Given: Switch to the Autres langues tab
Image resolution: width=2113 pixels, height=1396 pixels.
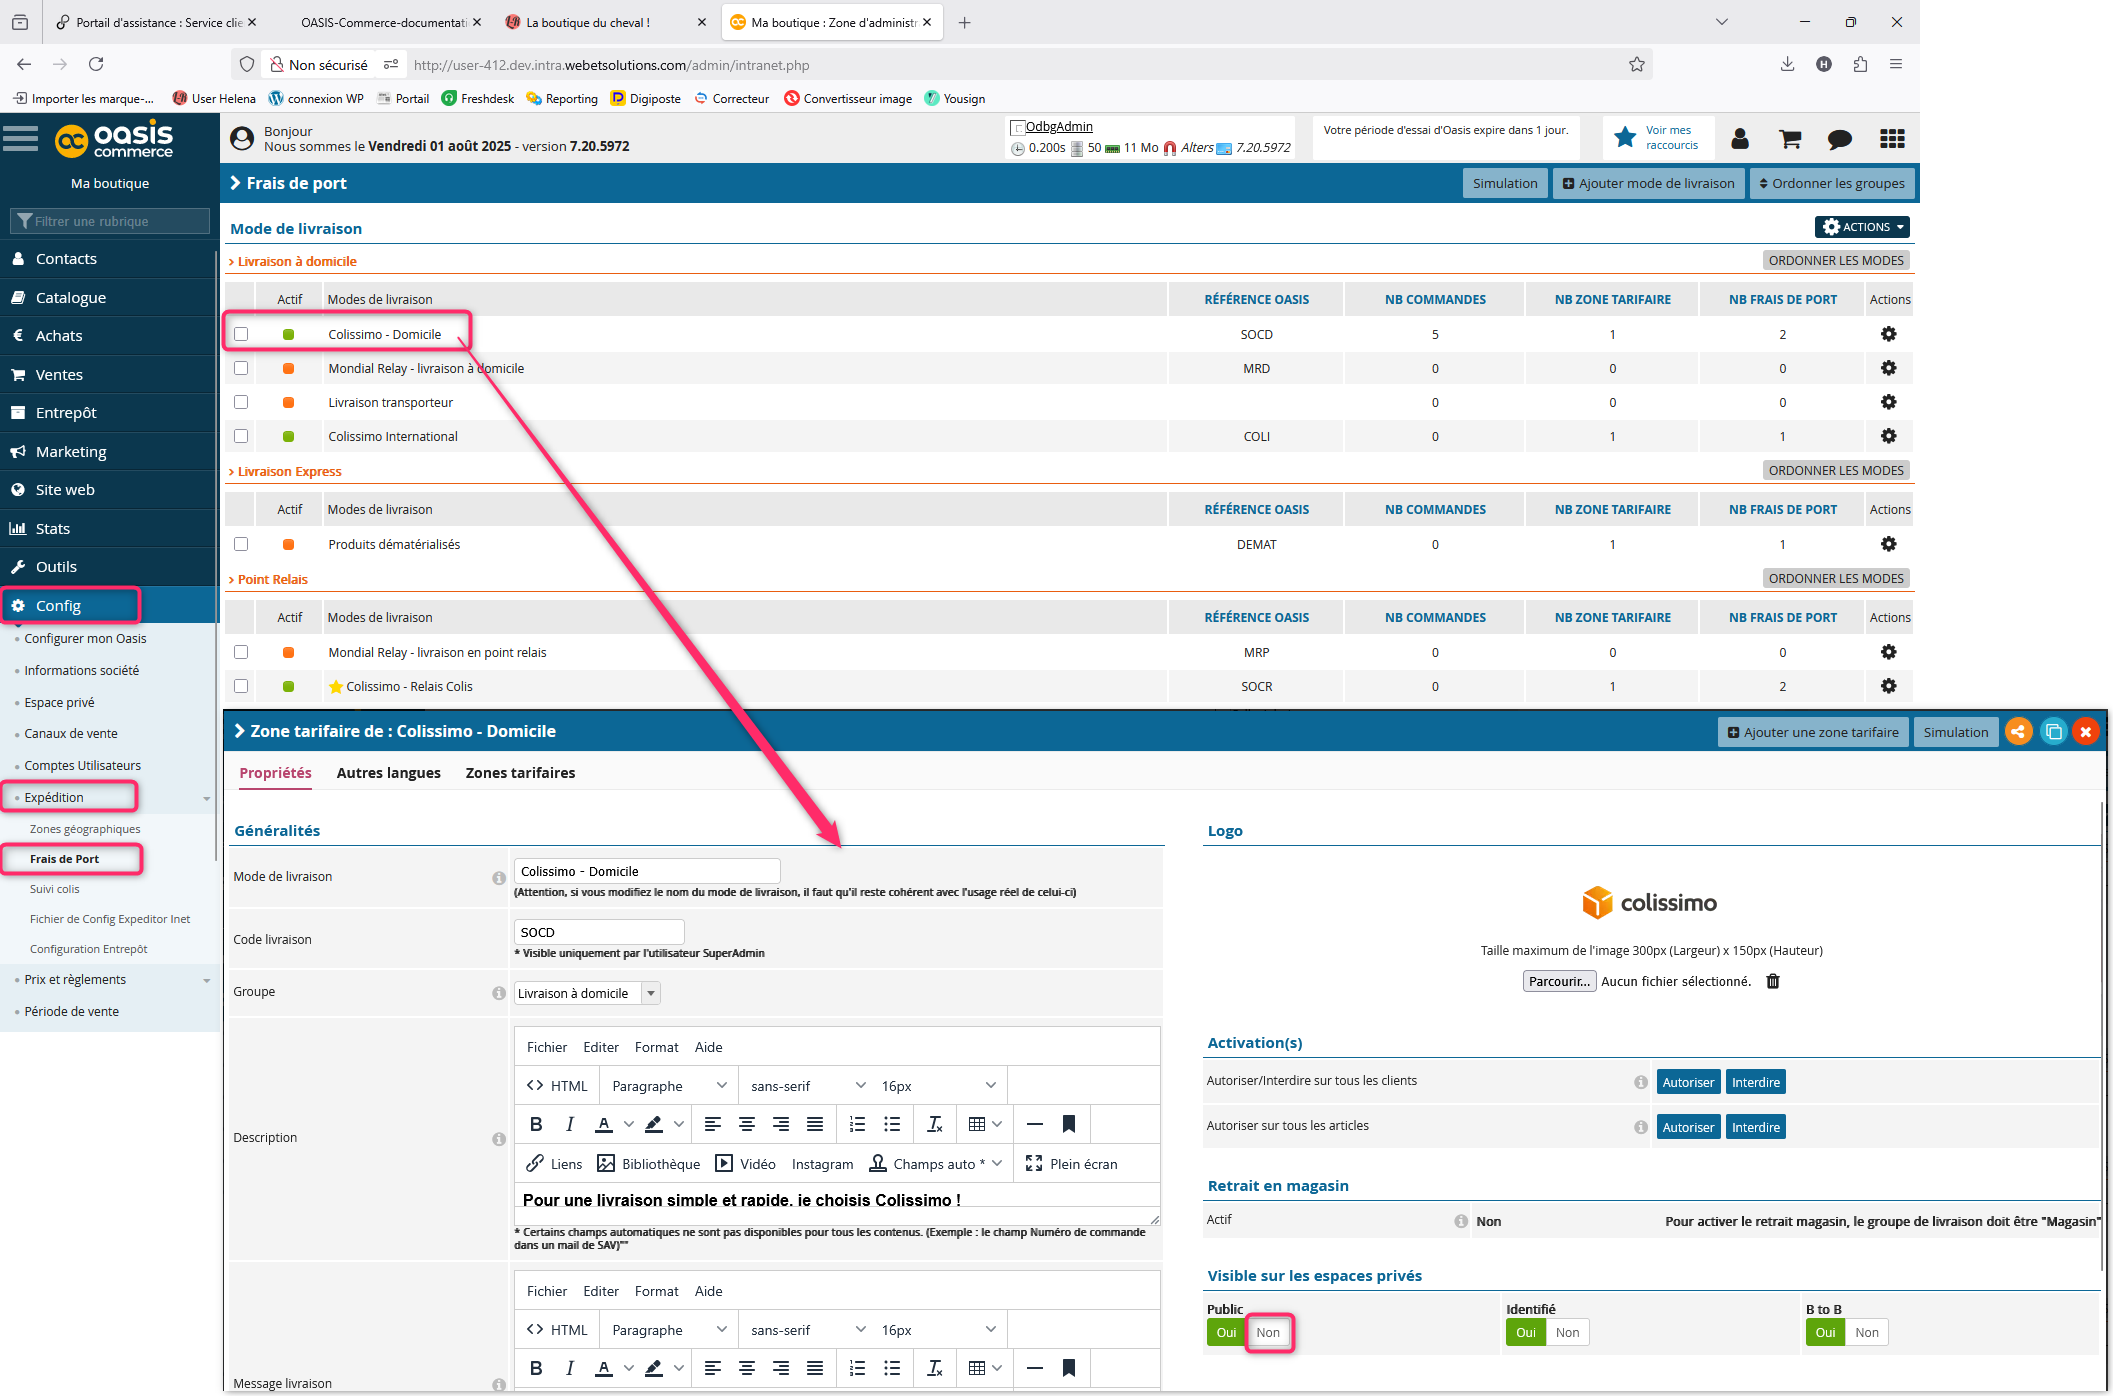Looking at the screenshot, I should 388,773.
